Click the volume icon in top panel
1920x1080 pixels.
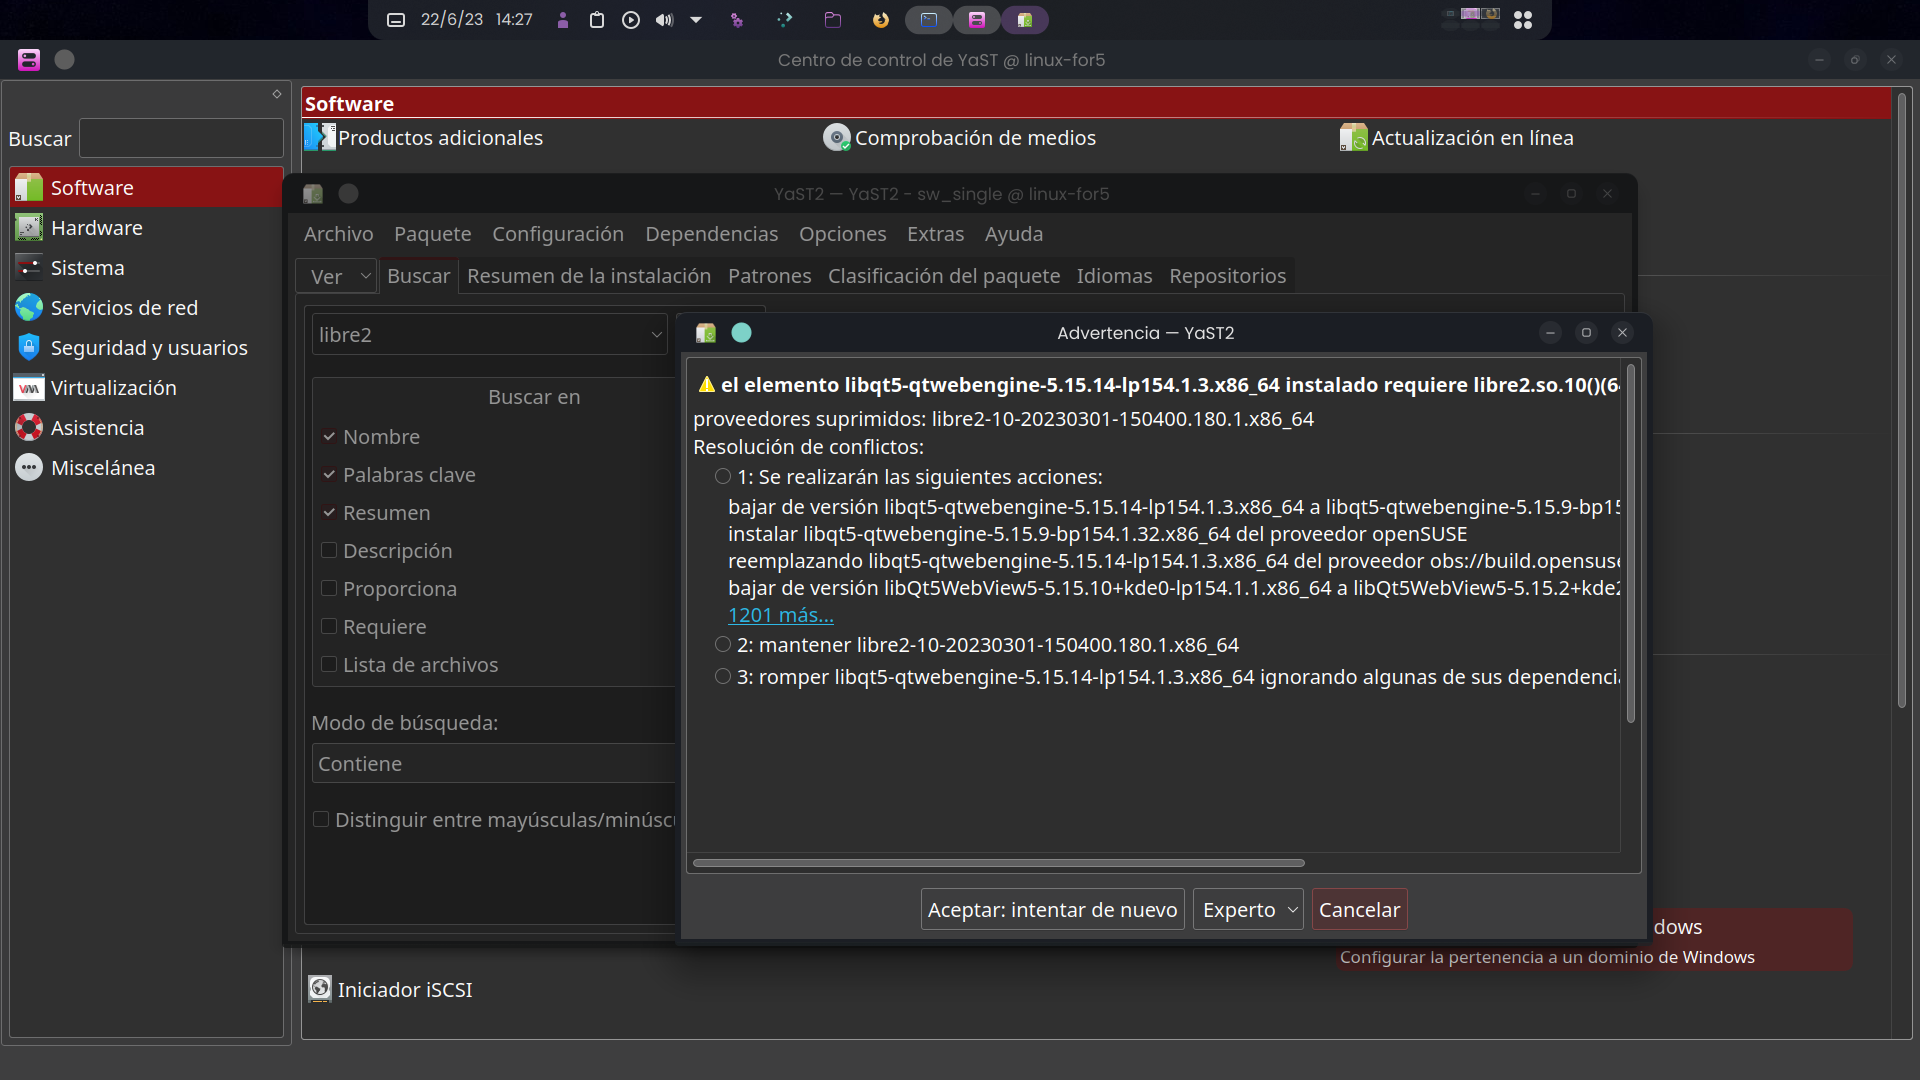(x=664, y=20)
